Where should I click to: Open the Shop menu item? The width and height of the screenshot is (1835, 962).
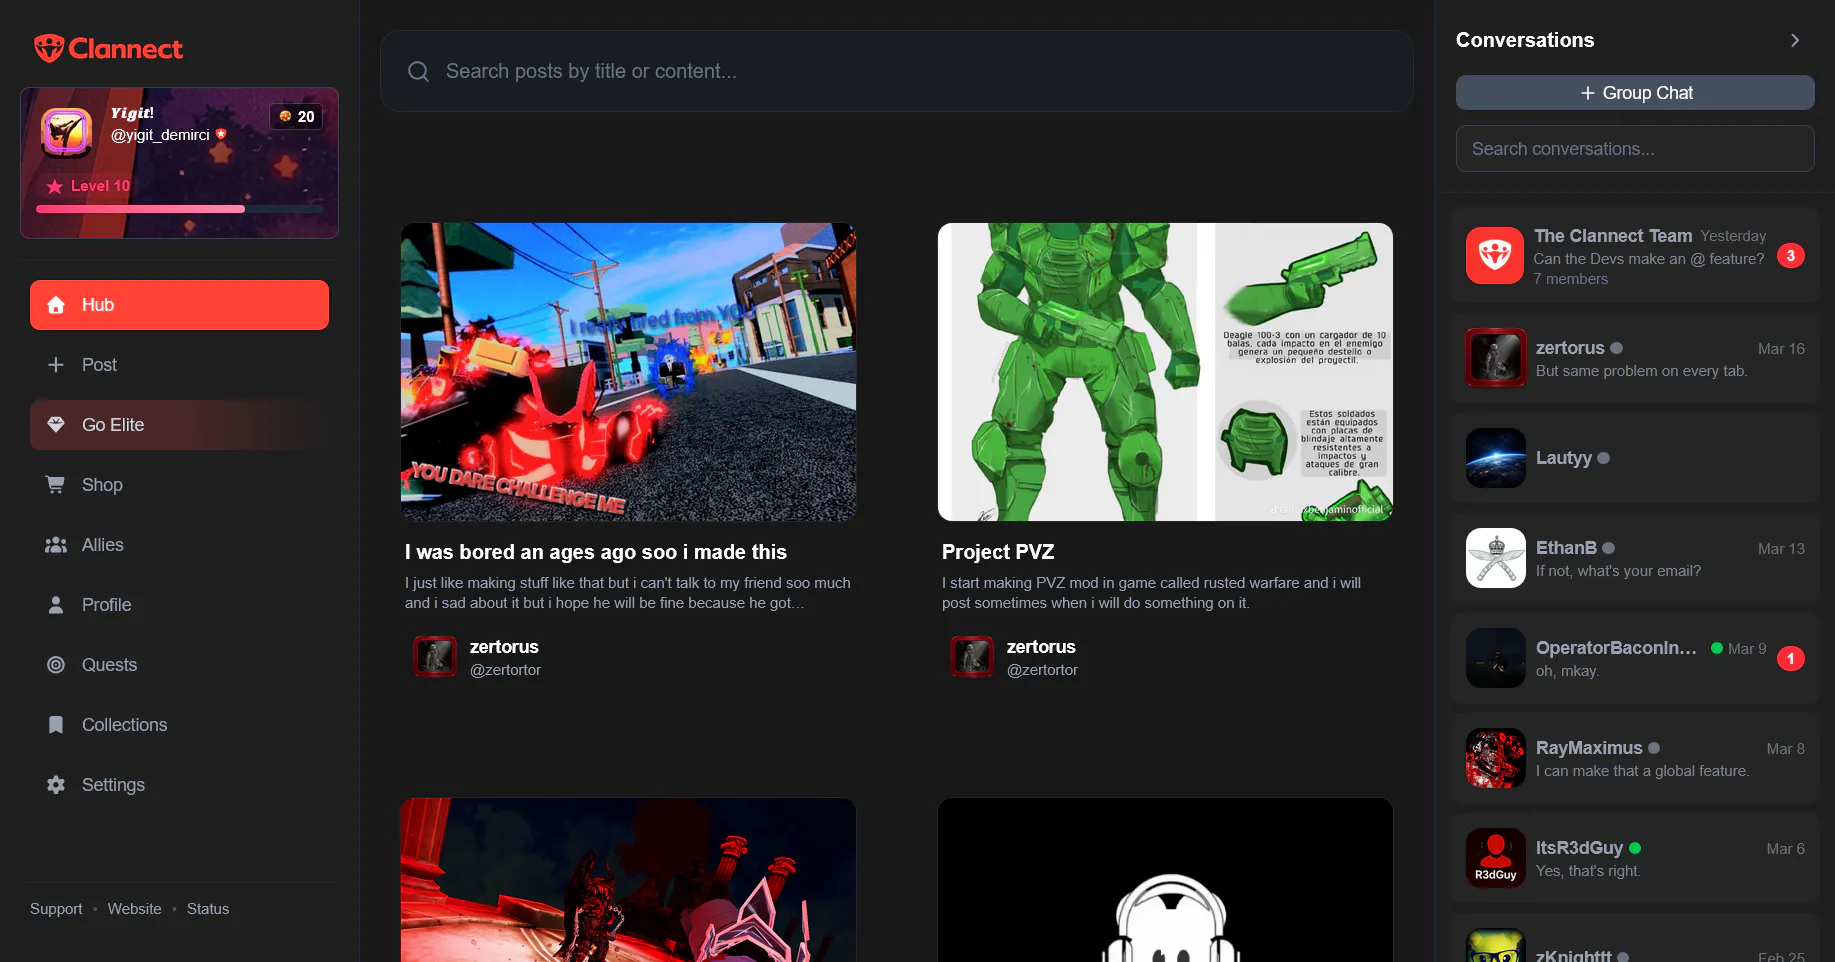tap(179, 485)
